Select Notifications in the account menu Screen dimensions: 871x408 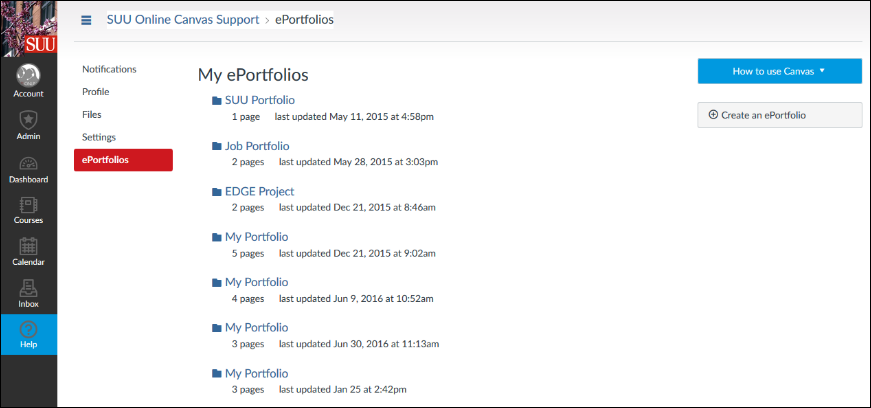109,69
